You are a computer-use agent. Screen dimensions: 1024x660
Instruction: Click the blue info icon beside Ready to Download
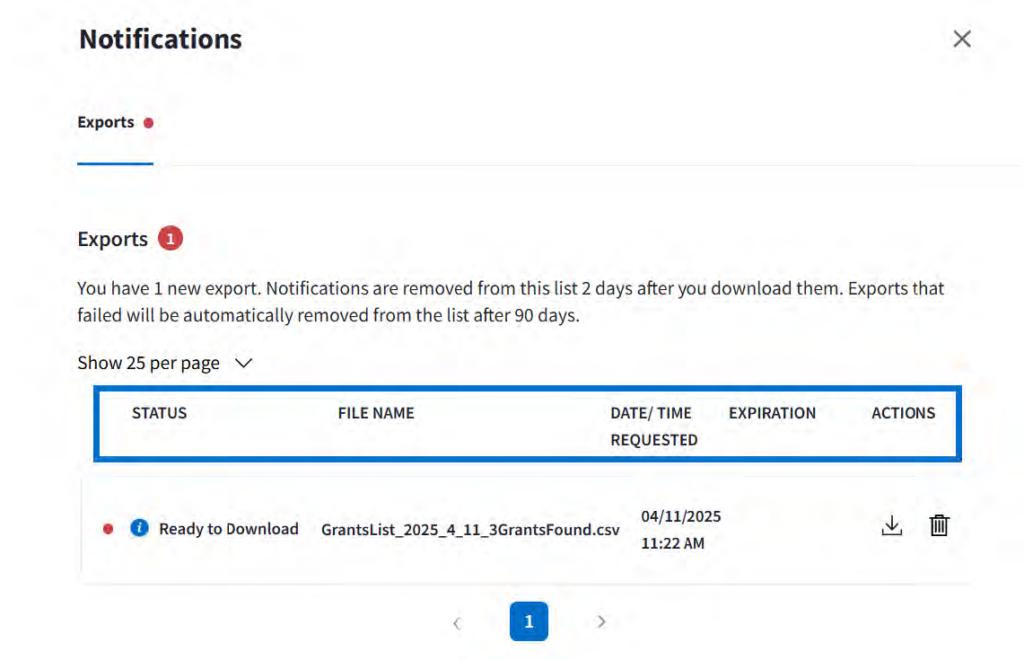point(140,528)
